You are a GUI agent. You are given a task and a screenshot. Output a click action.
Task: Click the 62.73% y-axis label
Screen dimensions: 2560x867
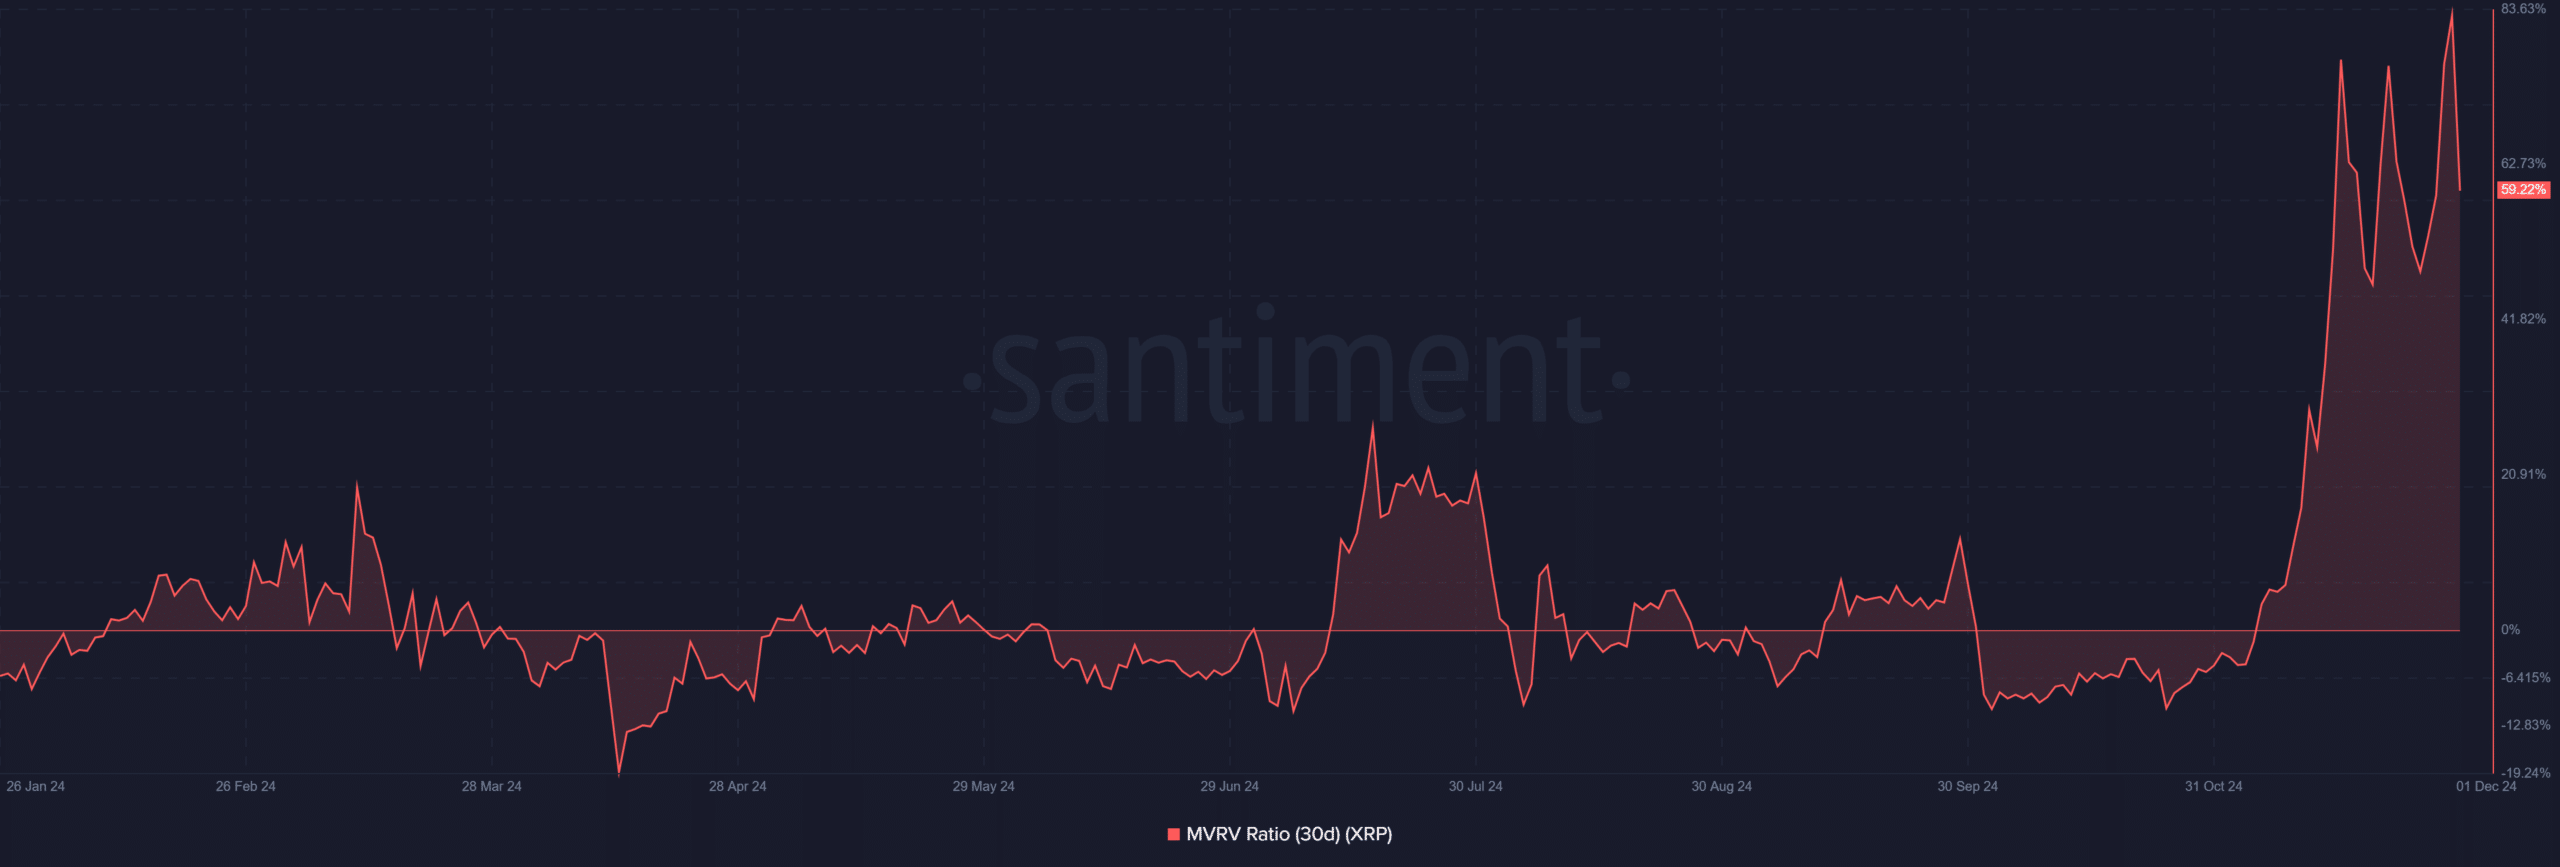coord(2523,163)
